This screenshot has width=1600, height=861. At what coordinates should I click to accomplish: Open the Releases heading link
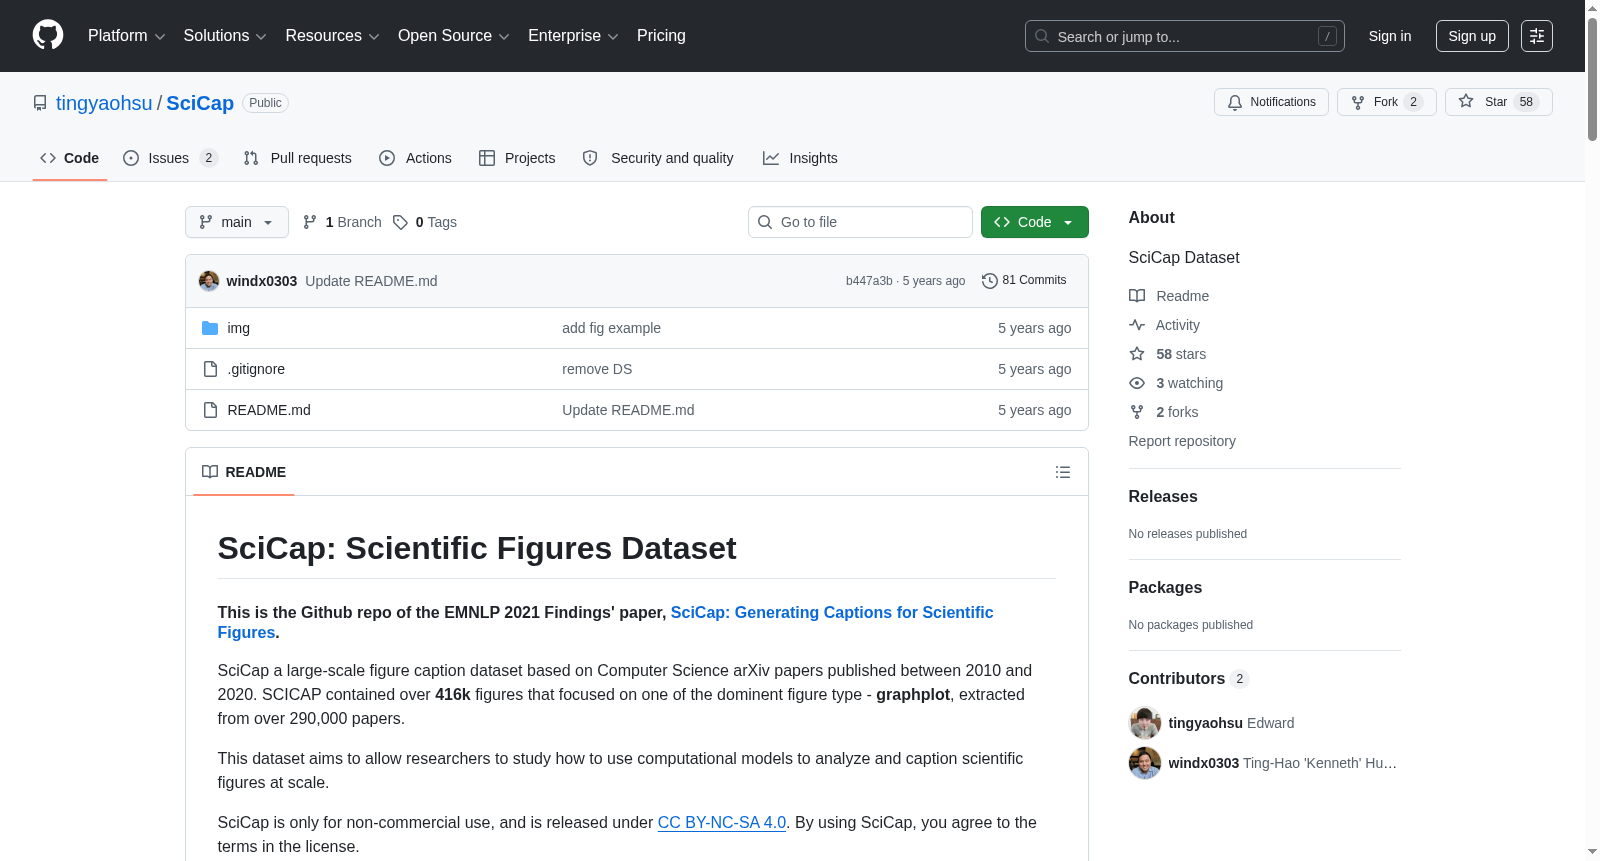click(x=1163, y=496)
